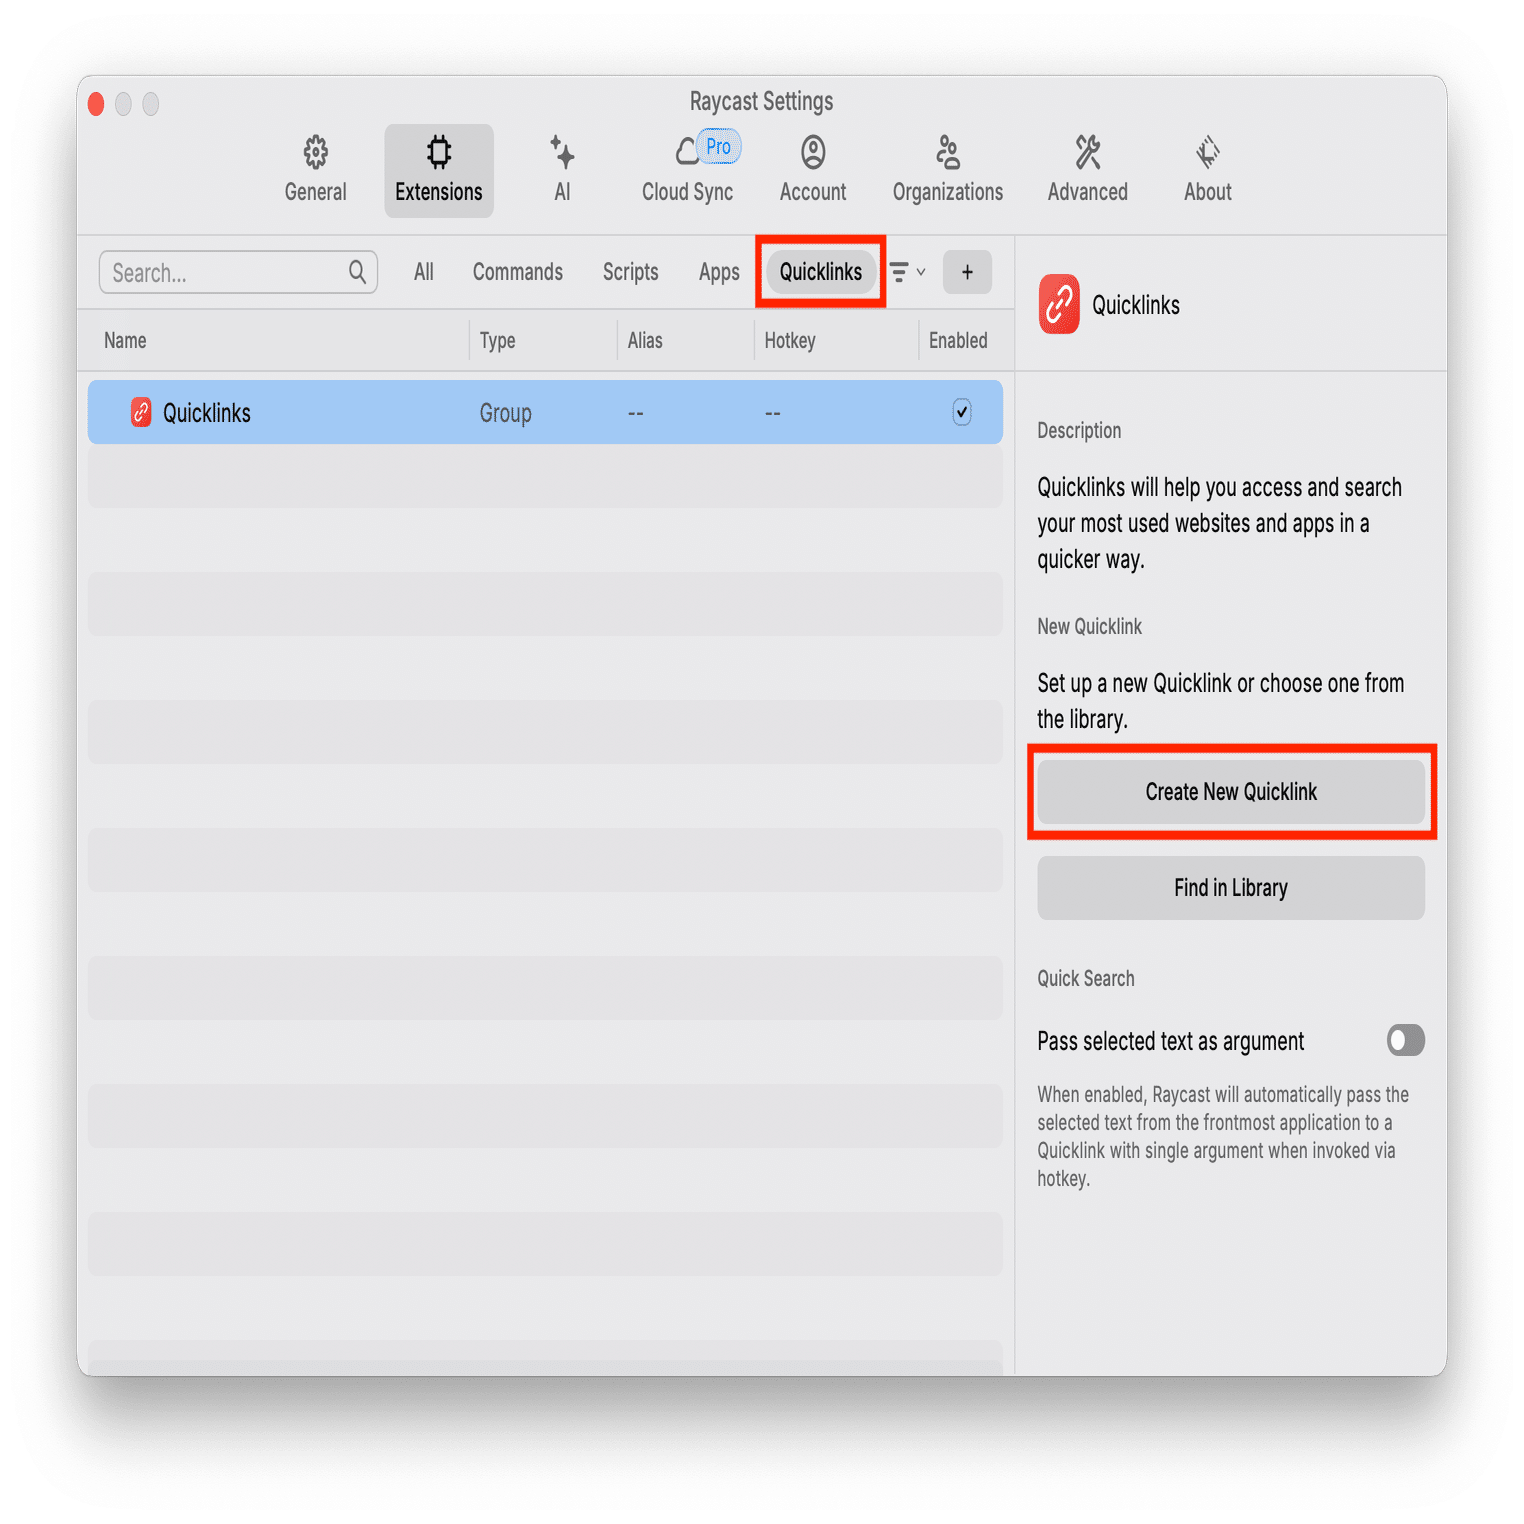Open Organizations settings
The height and width of the screenshot is (1524, 1524).
tap(947, 170)
